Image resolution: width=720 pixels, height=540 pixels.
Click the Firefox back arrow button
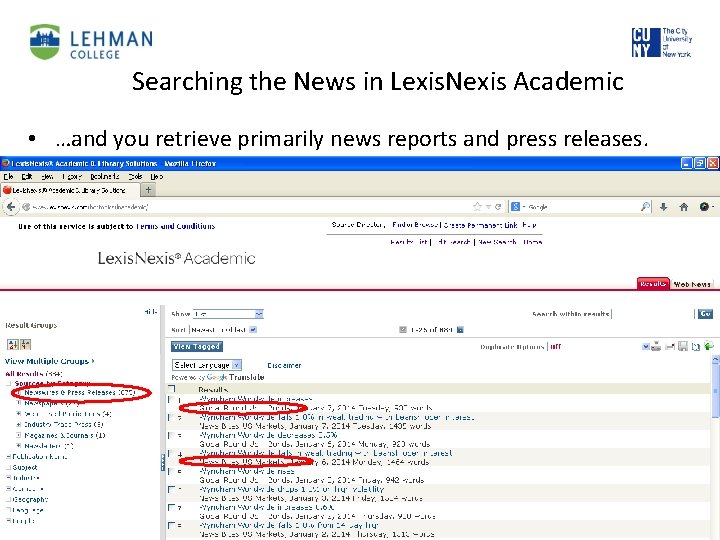[x=10, y=207]
